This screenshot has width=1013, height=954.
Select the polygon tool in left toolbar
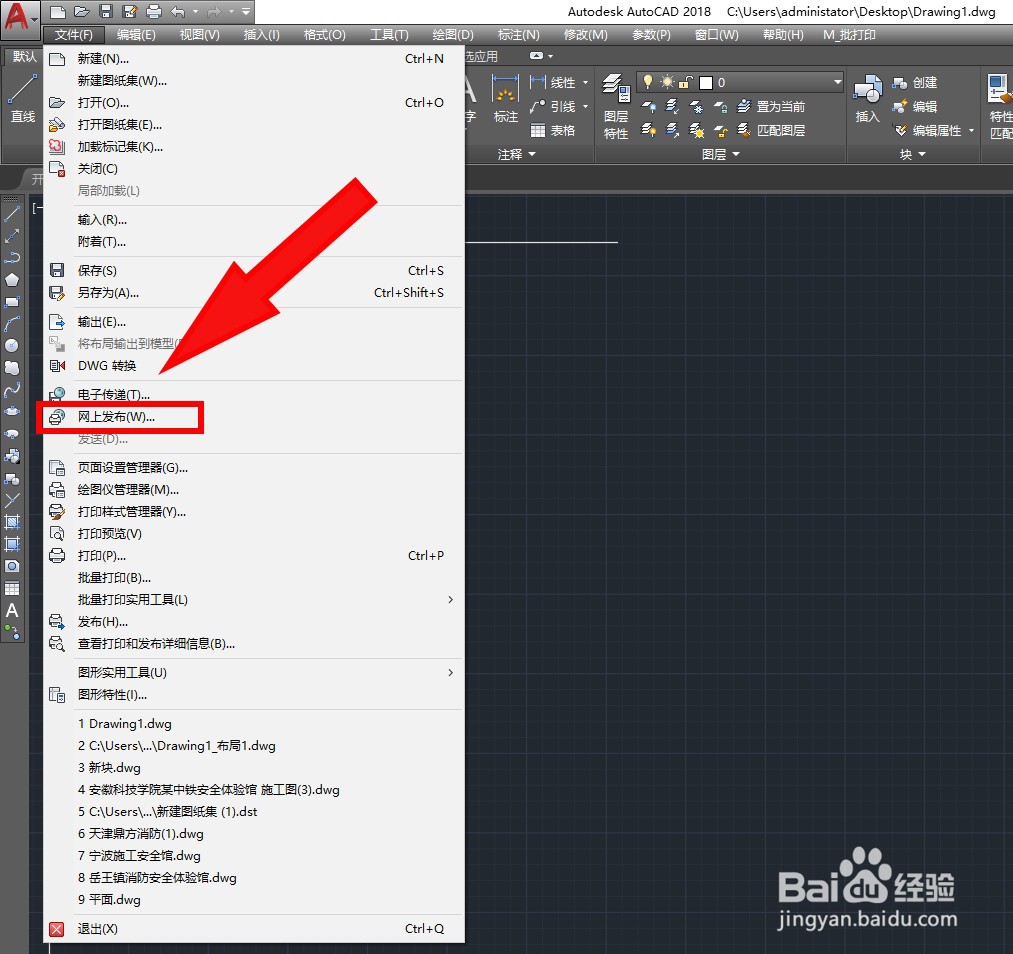[12, 280]
